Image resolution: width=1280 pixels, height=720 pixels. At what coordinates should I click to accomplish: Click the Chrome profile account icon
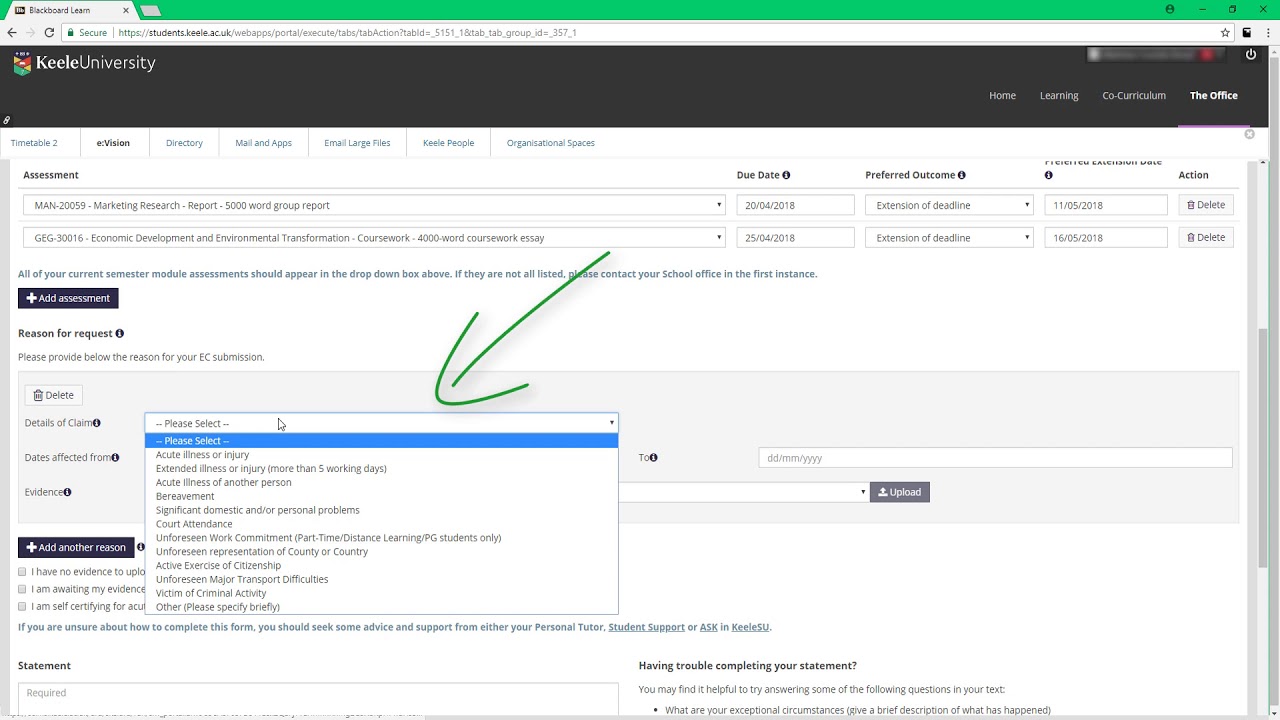(1170, 9)
